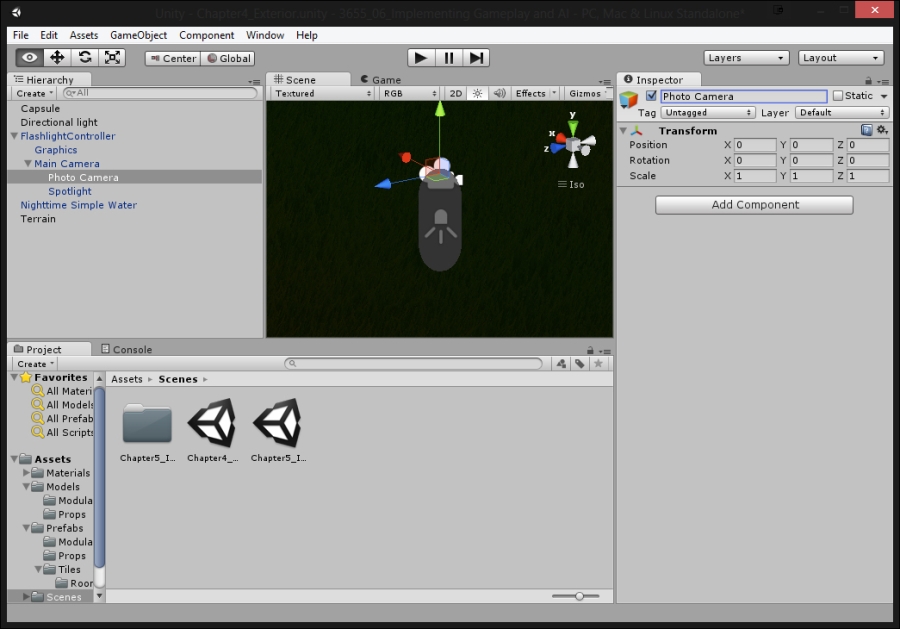This screenshot has width=900, height=629.
Task: Open the Project Create dropdown
Action: (x=35, y=364)
